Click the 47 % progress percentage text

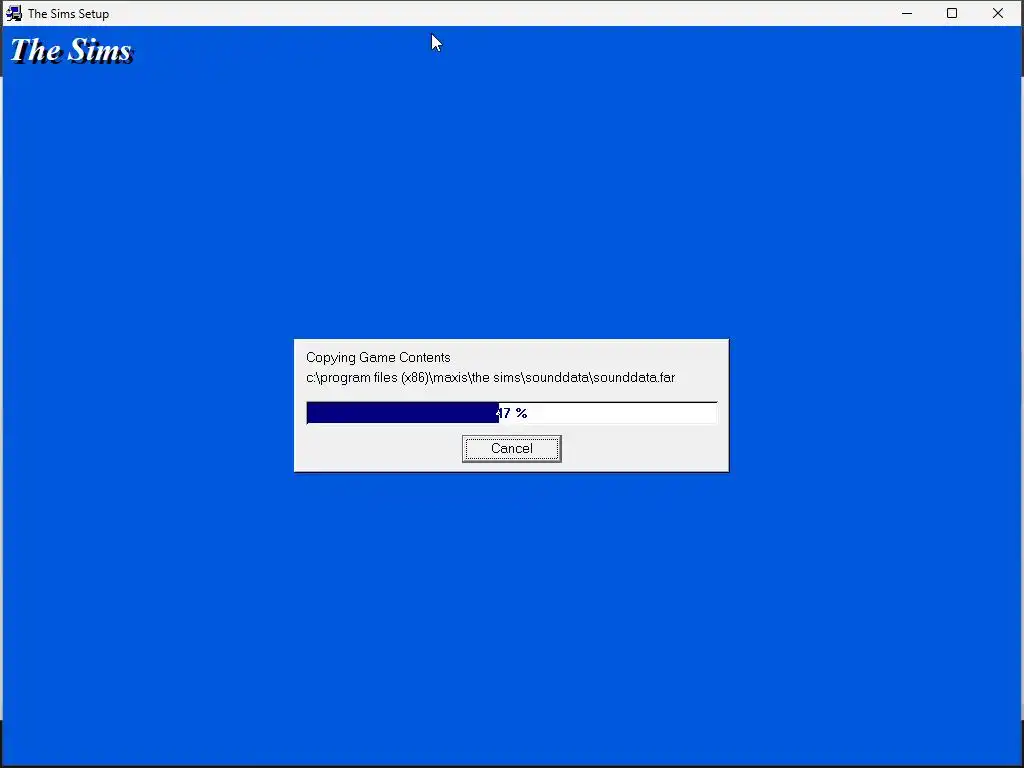(512, 413)
